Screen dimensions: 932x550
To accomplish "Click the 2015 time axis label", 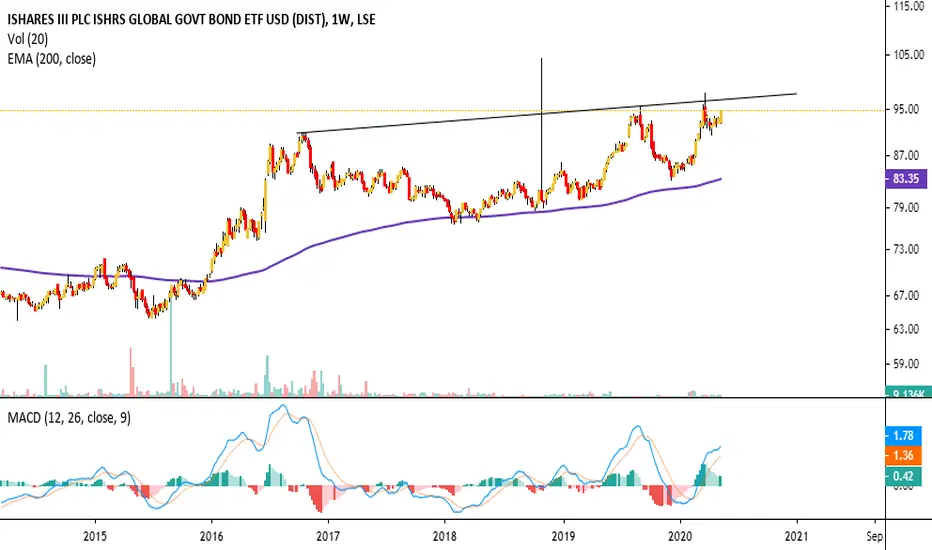I will coord(95,536).
